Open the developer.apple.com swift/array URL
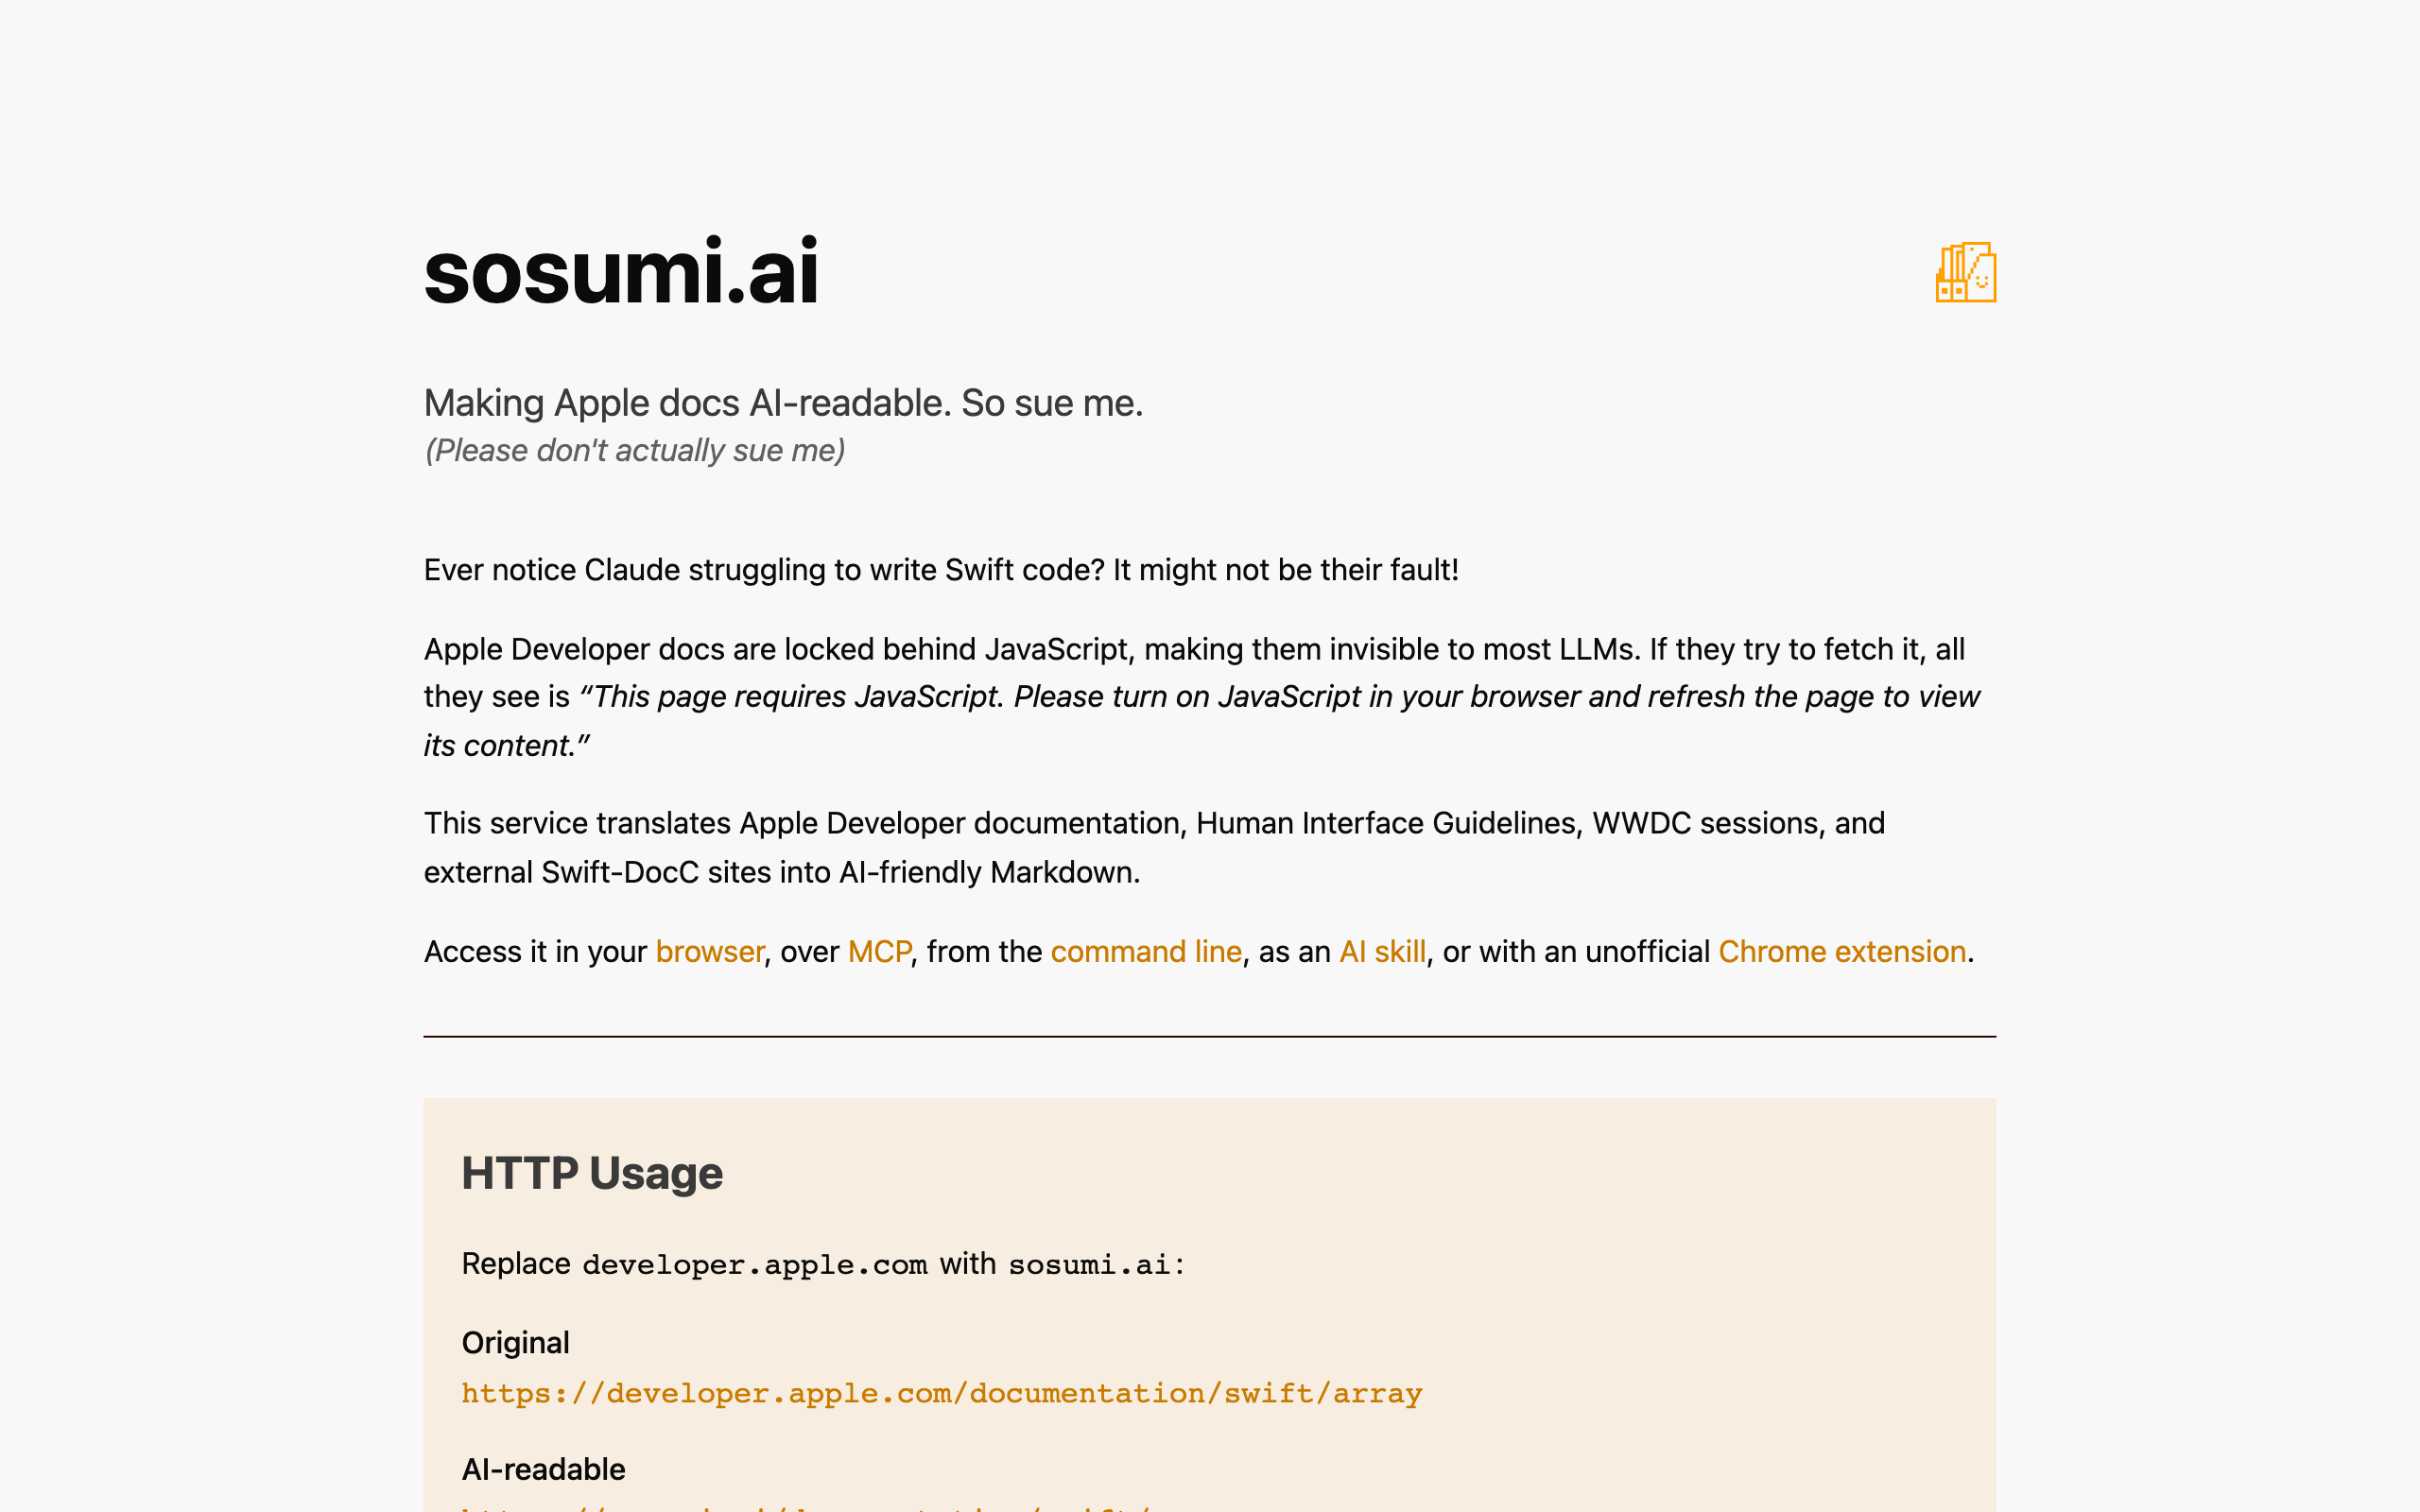Viewport: 2420px width, 1512px height. pyautogui.click(x=941, y=1393)
